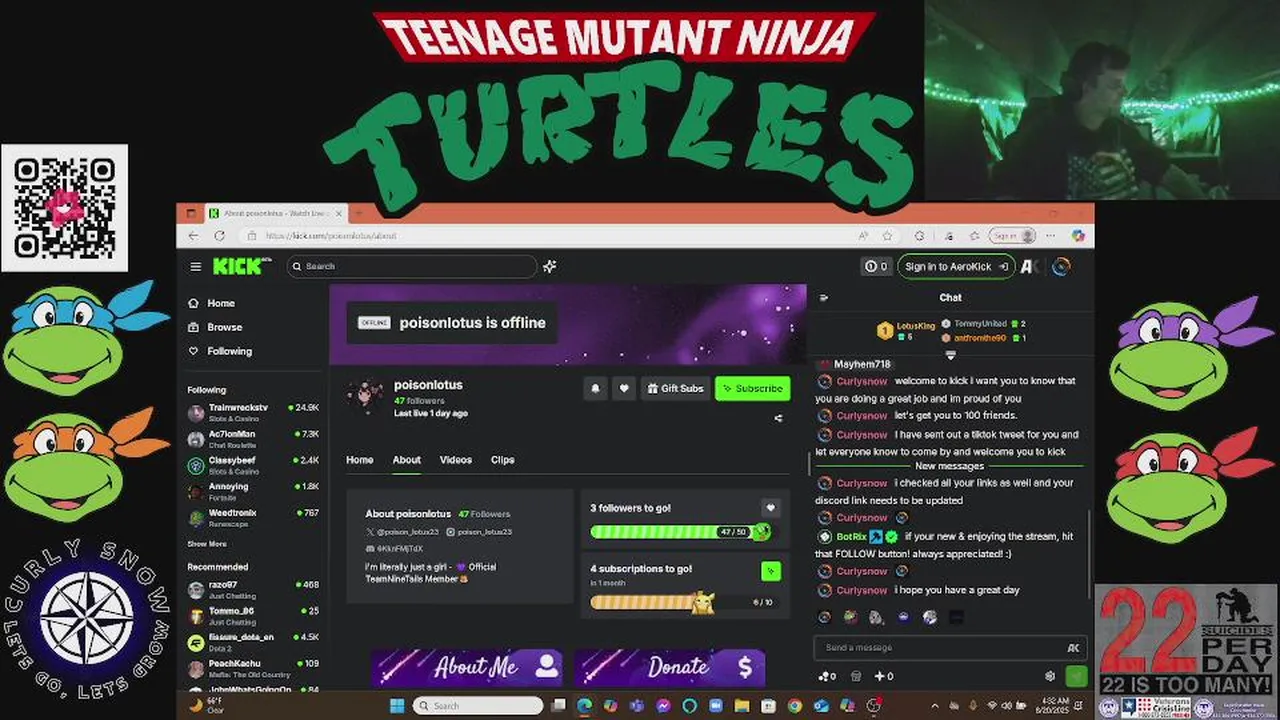The width and height of the screenshot is (1280, 720).
Task: Click the Send a message chat input
Action: (x=950, y=648)
